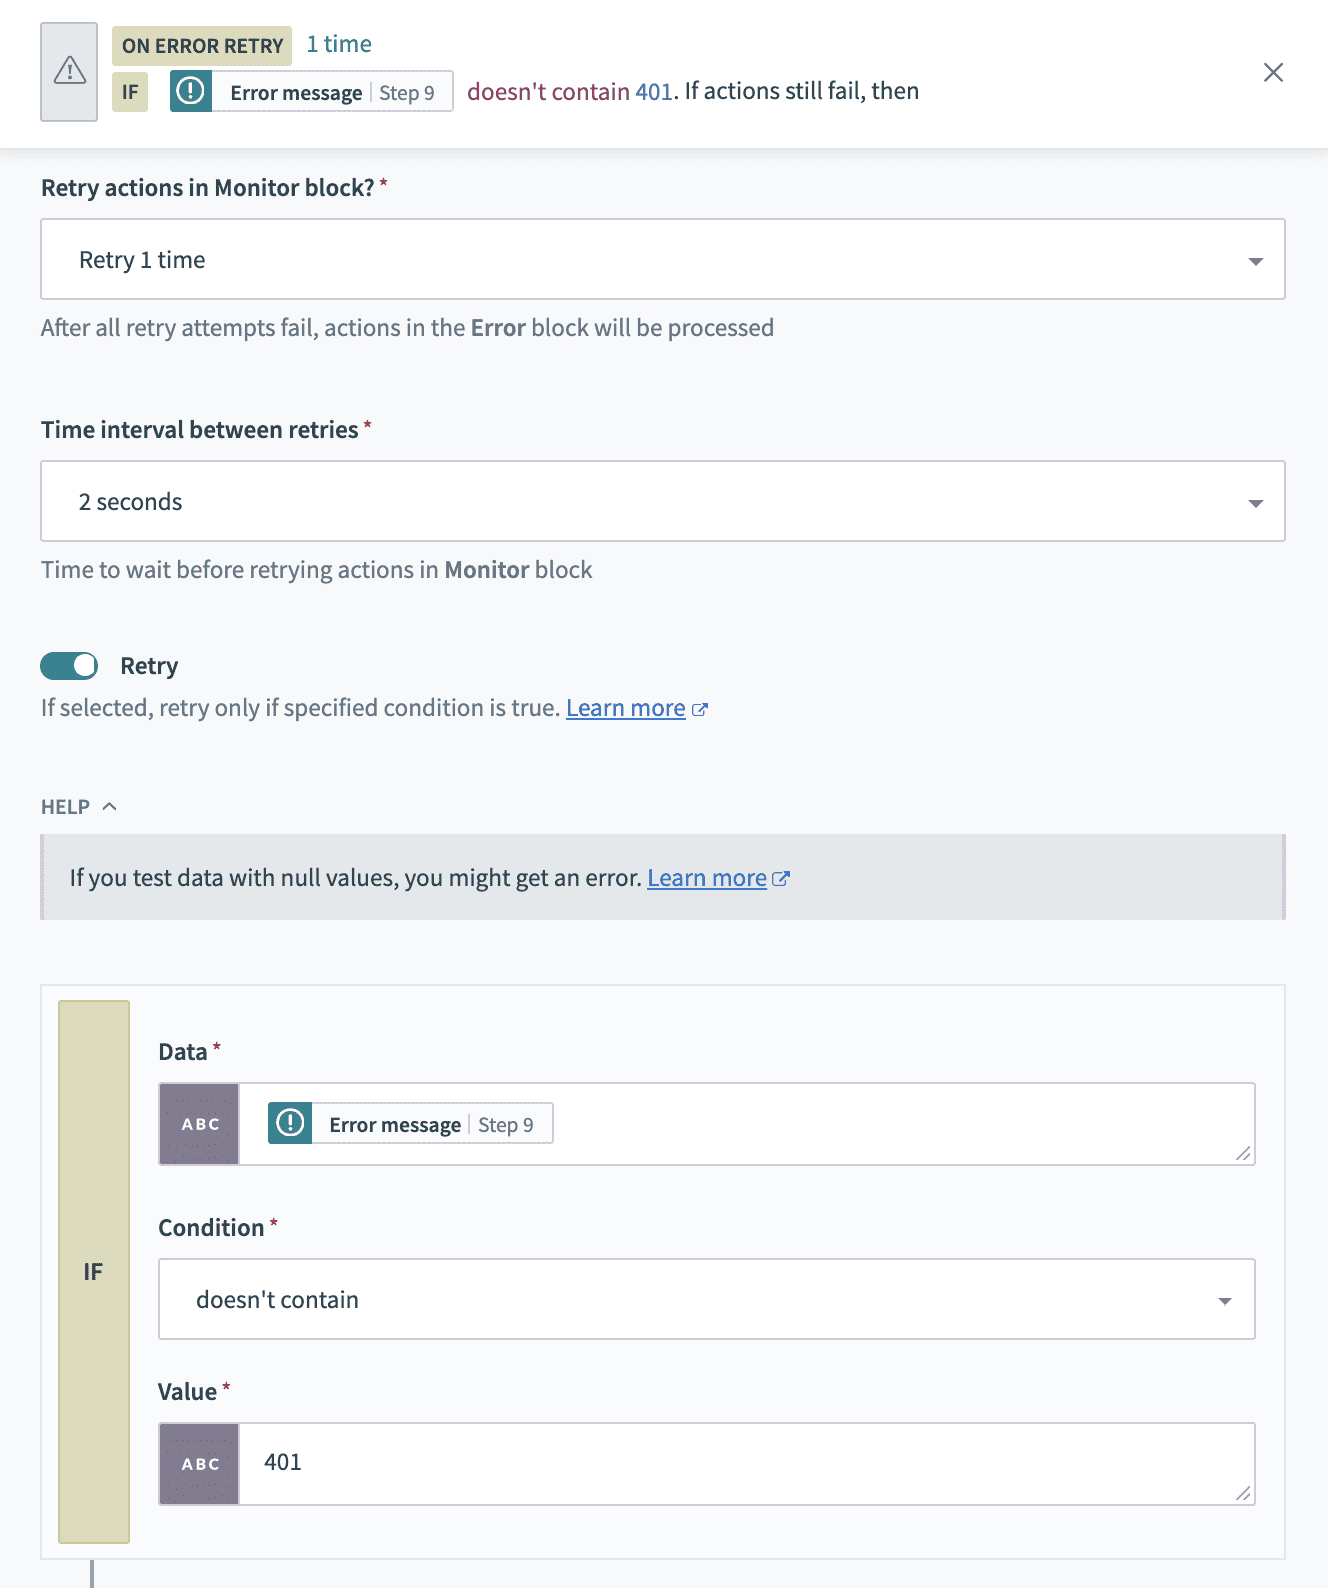Open the Condition dropdown showing doesn't contain
Screen dimensions: 1328x1588
[706, 1300]
